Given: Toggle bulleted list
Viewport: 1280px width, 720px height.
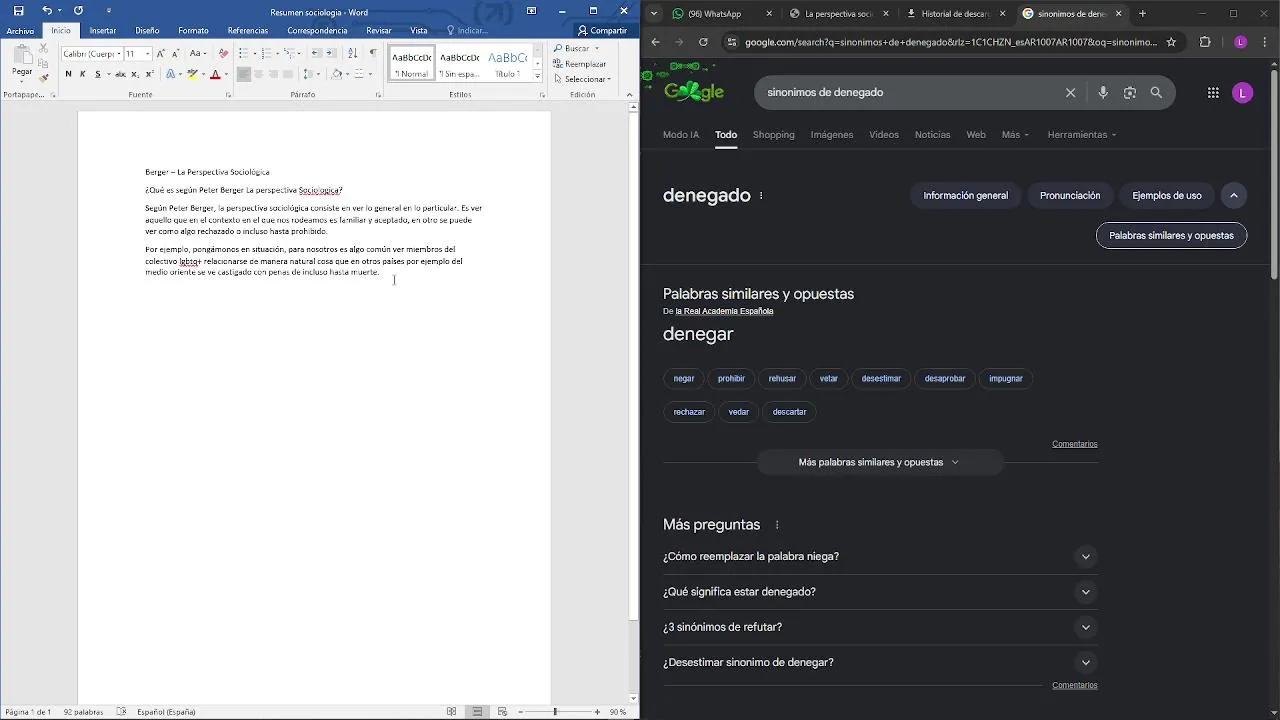Looking at the screenshot, I should (x=243, y=53).
